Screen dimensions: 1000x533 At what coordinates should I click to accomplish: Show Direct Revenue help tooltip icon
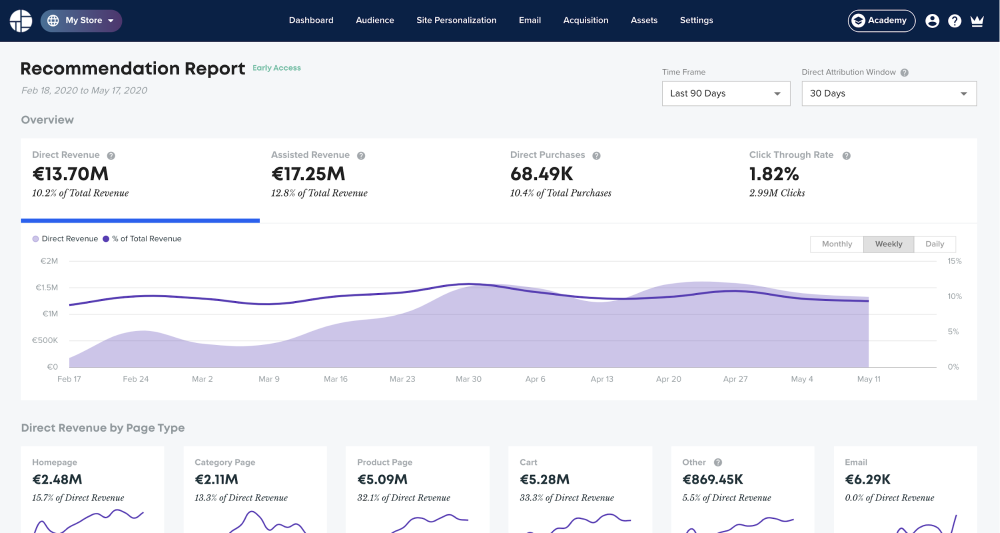(x=111, y=156)
